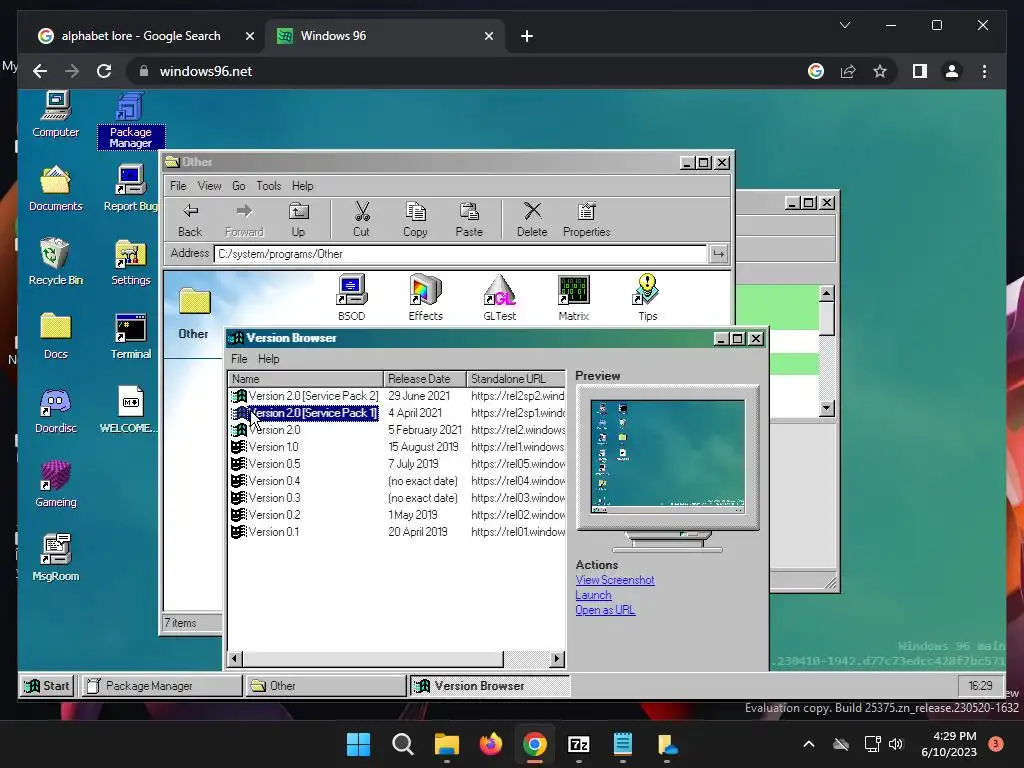
Task: Open Firefox from Windows taskbar
Action: click(490, 744)
